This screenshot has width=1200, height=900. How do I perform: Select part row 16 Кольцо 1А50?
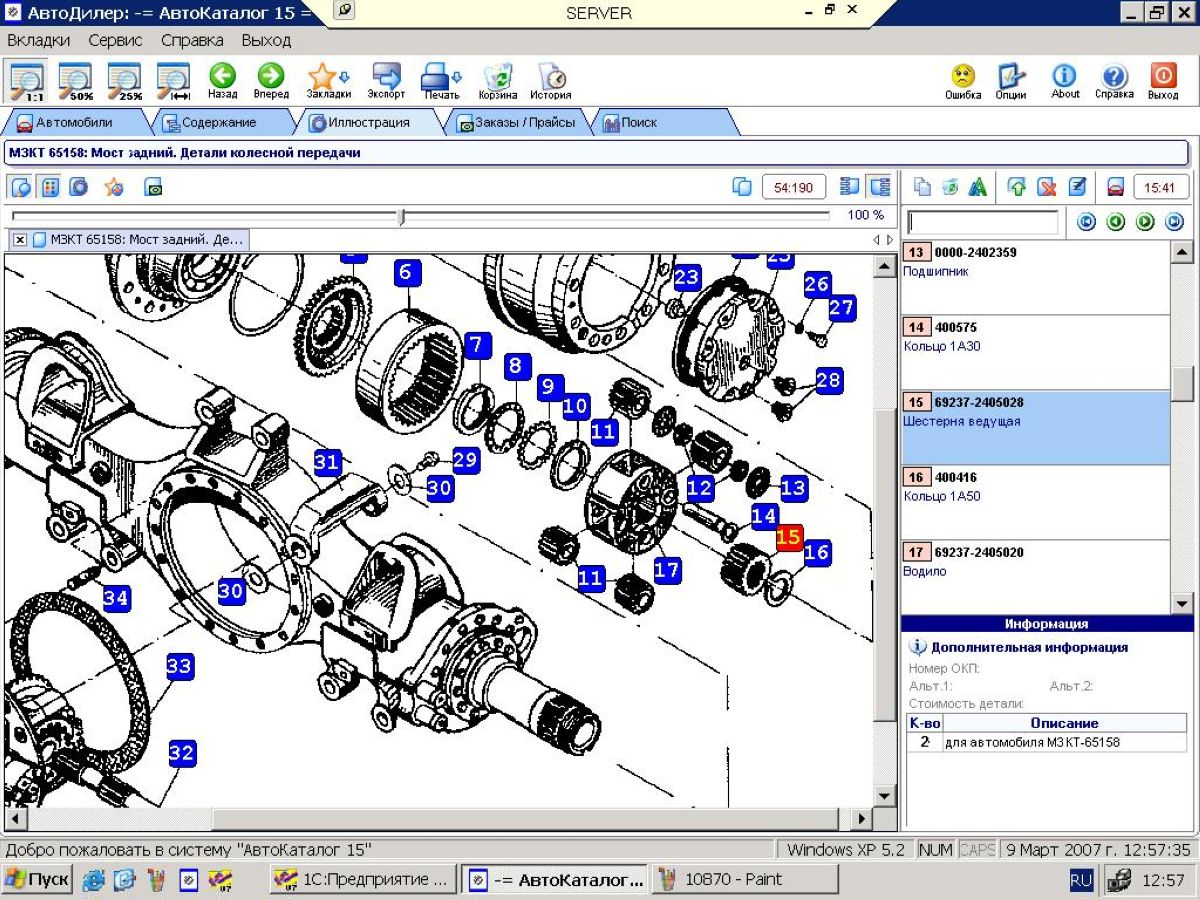pyautogui.click(x=1035, y=502)
